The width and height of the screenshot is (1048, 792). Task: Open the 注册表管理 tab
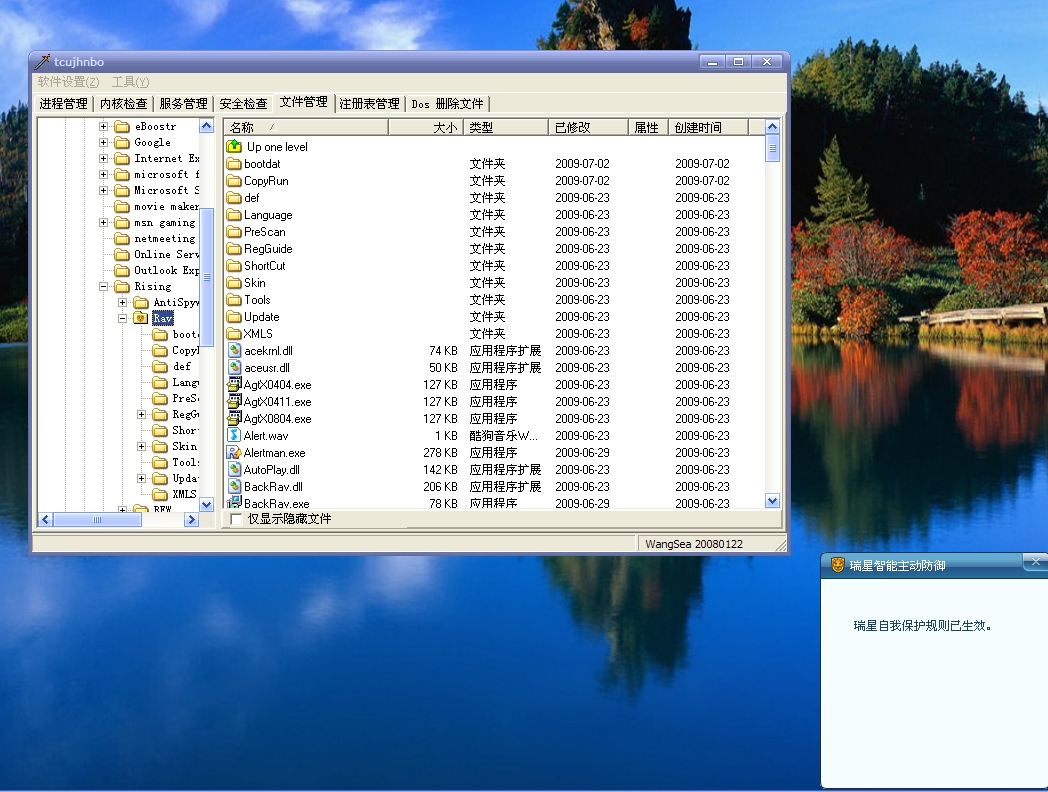tap(369, 103)
